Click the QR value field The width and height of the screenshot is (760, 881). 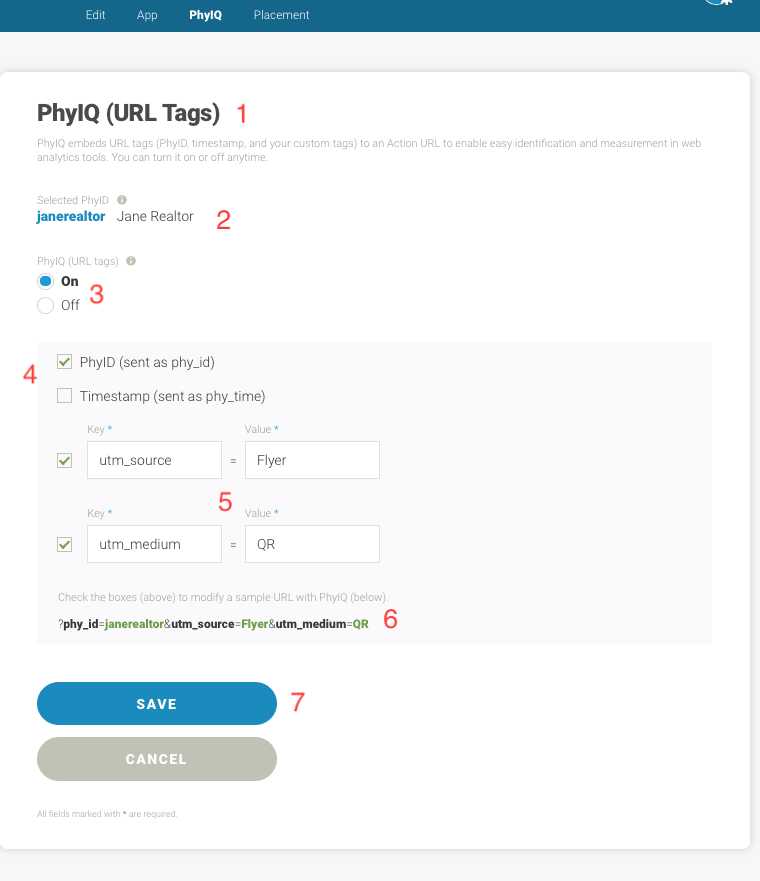click(312, 545)
